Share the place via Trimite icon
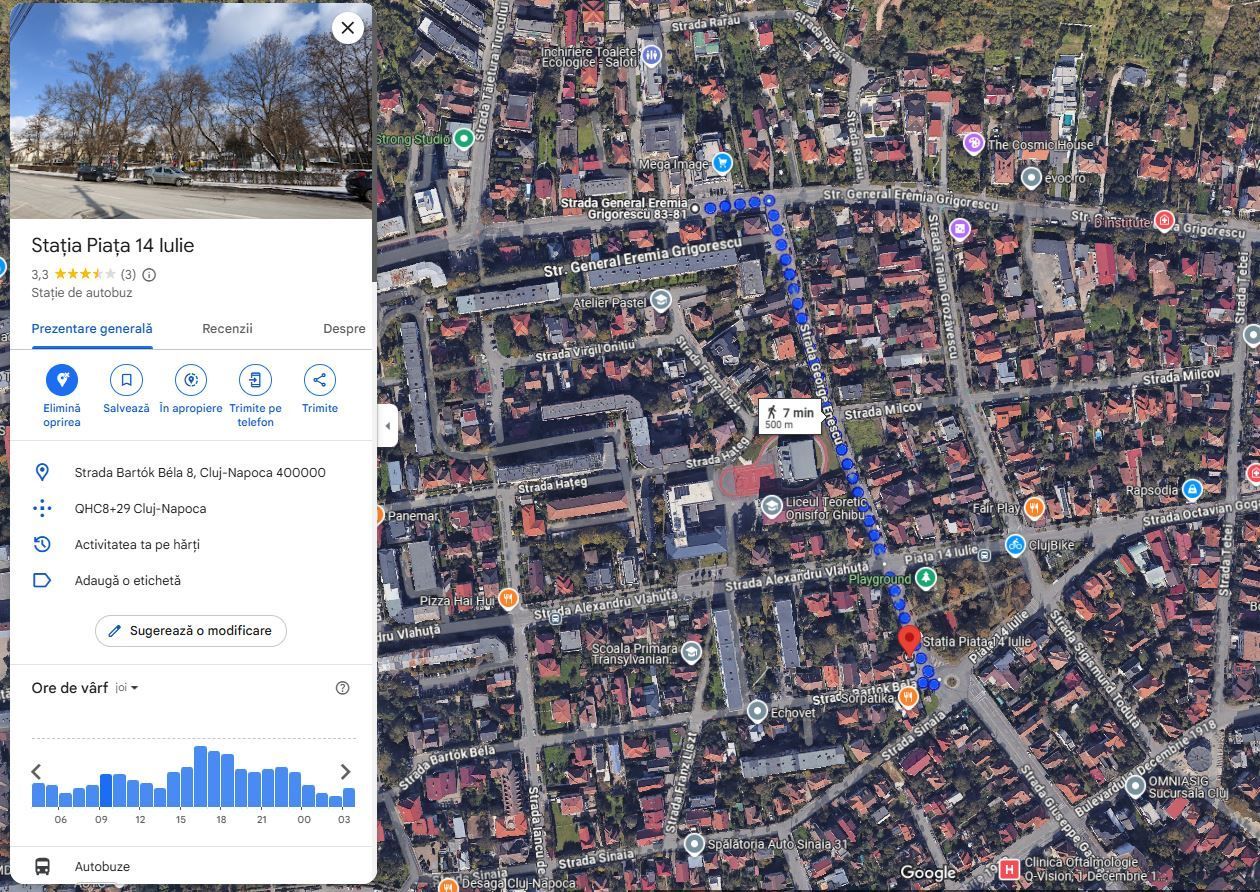Image resolution: width=1260 pixels, height=892 pixels. pos(319,380)
